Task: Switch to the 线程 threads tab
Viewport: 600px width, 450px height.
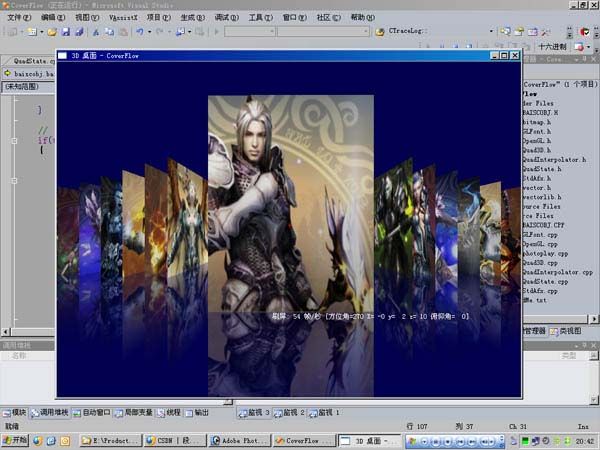Action: click(169, 412)
